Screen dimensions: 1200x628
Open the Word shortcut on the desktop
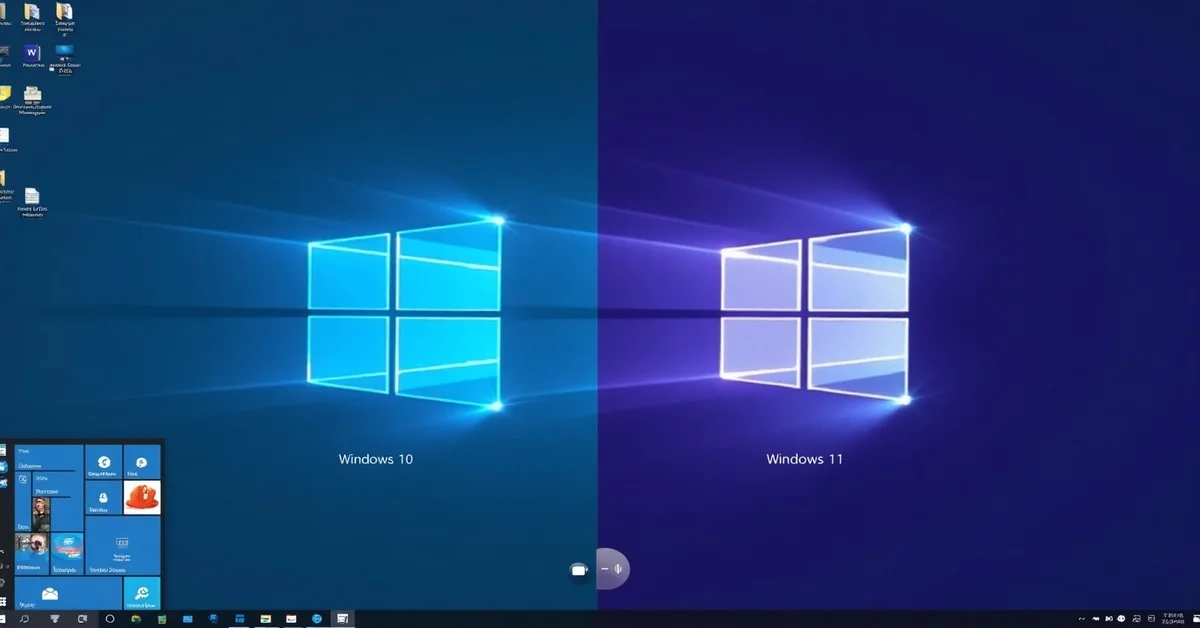[x=32, y=53]
